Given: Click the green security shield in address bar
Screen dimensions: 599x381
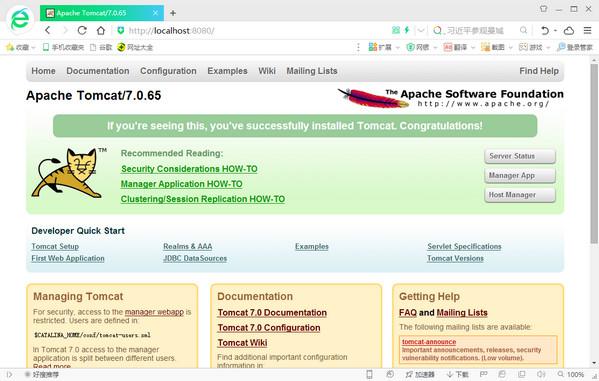Looking at the screenshot, I should coord(121,30).
